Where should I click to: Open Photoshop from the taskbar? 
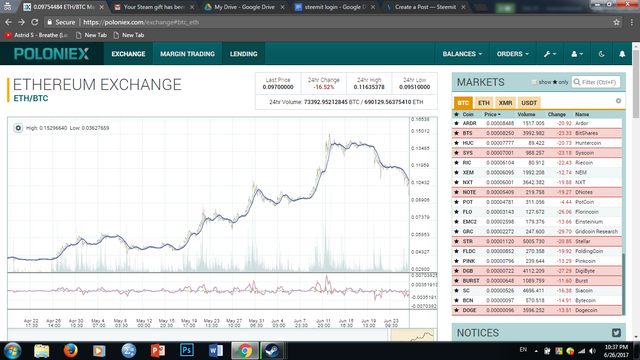(x=187, y=350)
